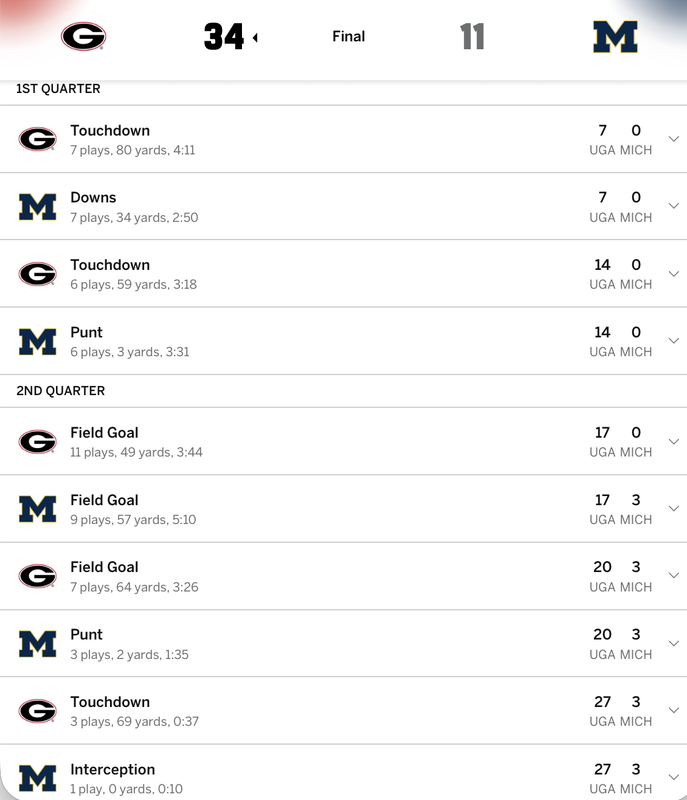Expand the Michigan Interception drive chevron
This screenshot has height=800, width=687.
click(x=673, y=778)
